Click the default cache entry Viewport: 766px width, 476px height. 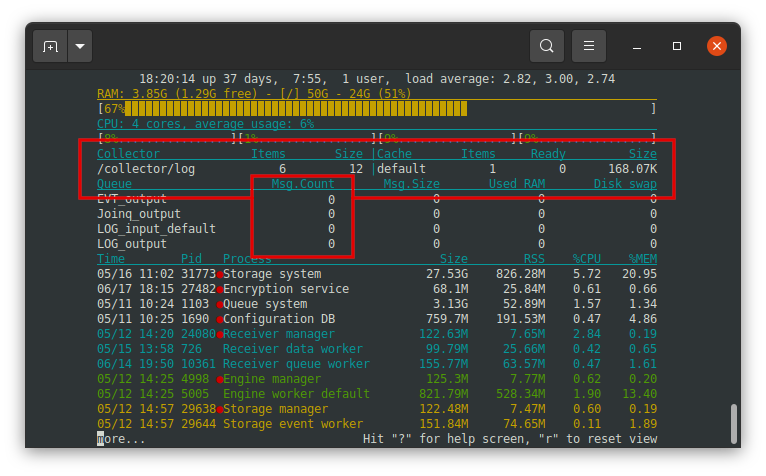[401, 169]
